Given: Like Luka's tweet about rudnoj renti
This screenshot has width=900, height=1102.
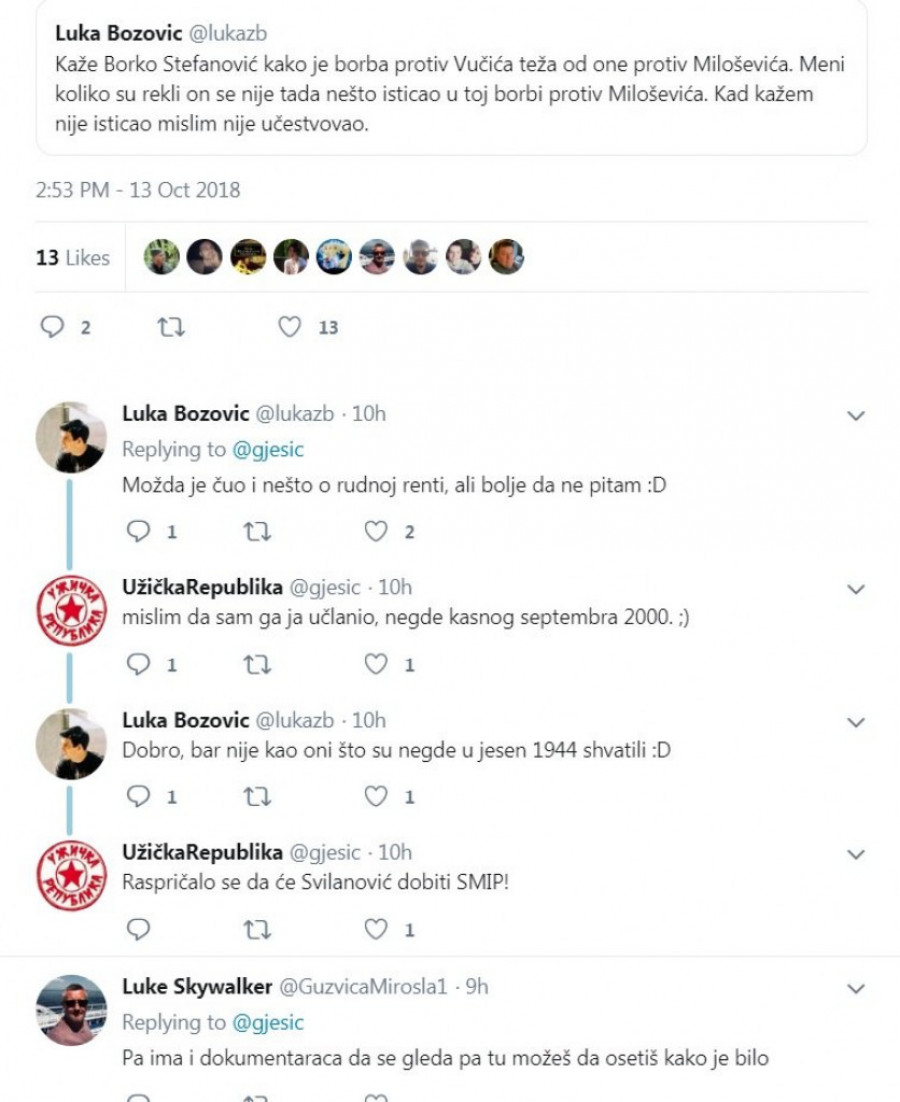Looking at the screenshot, I should pyautogui.click(x=375, y=532).
